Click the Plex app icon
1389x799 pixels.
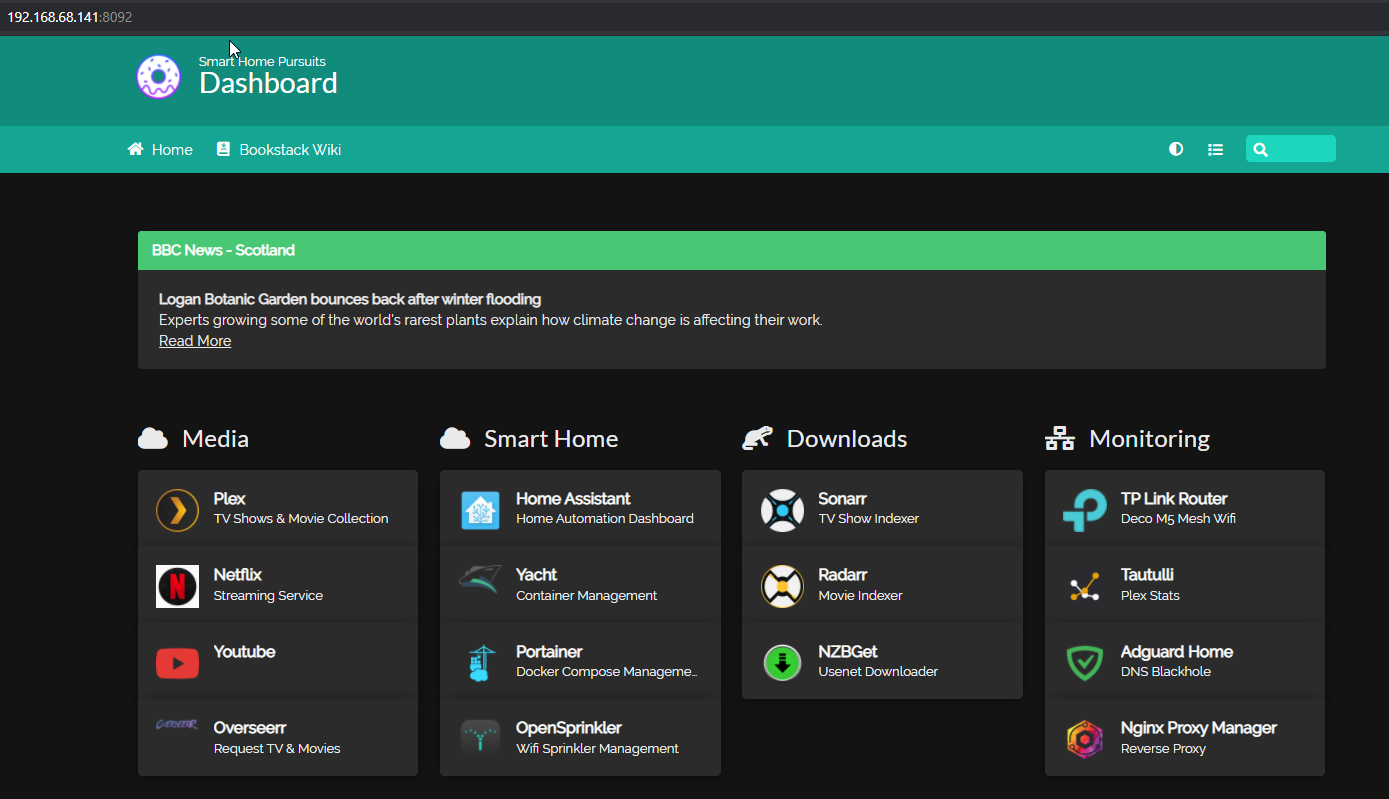point(177,510)
